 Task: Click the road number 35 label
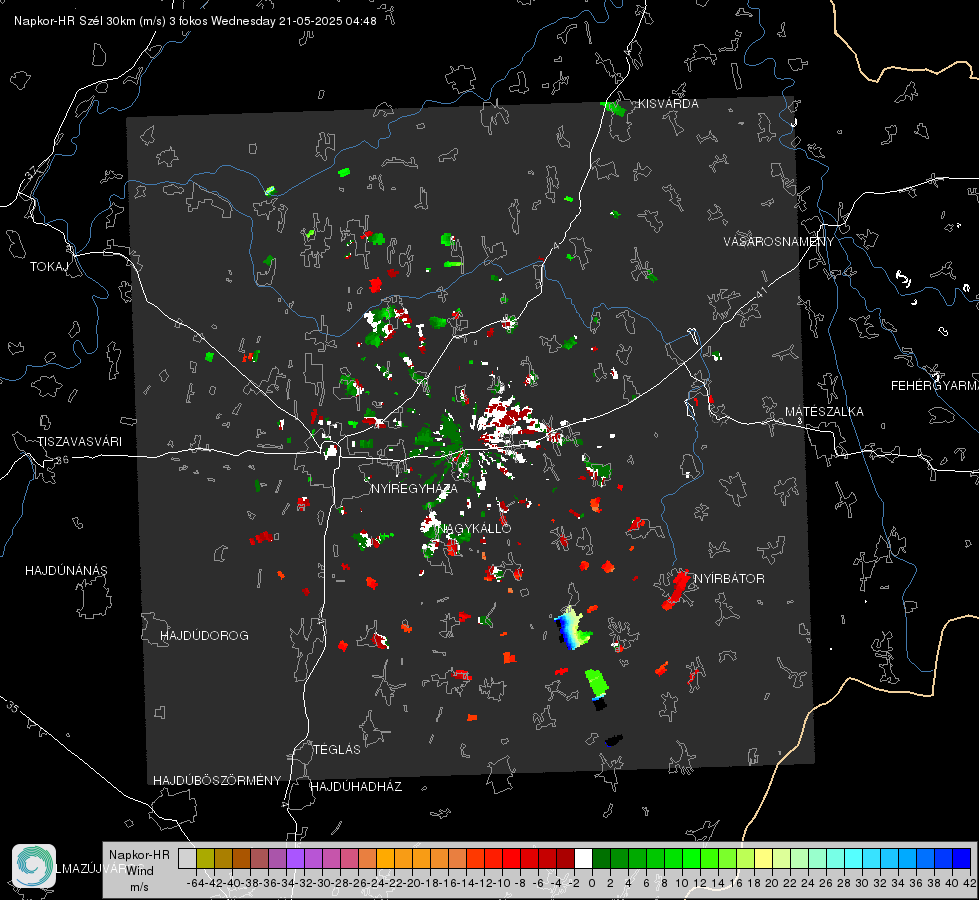13,708
